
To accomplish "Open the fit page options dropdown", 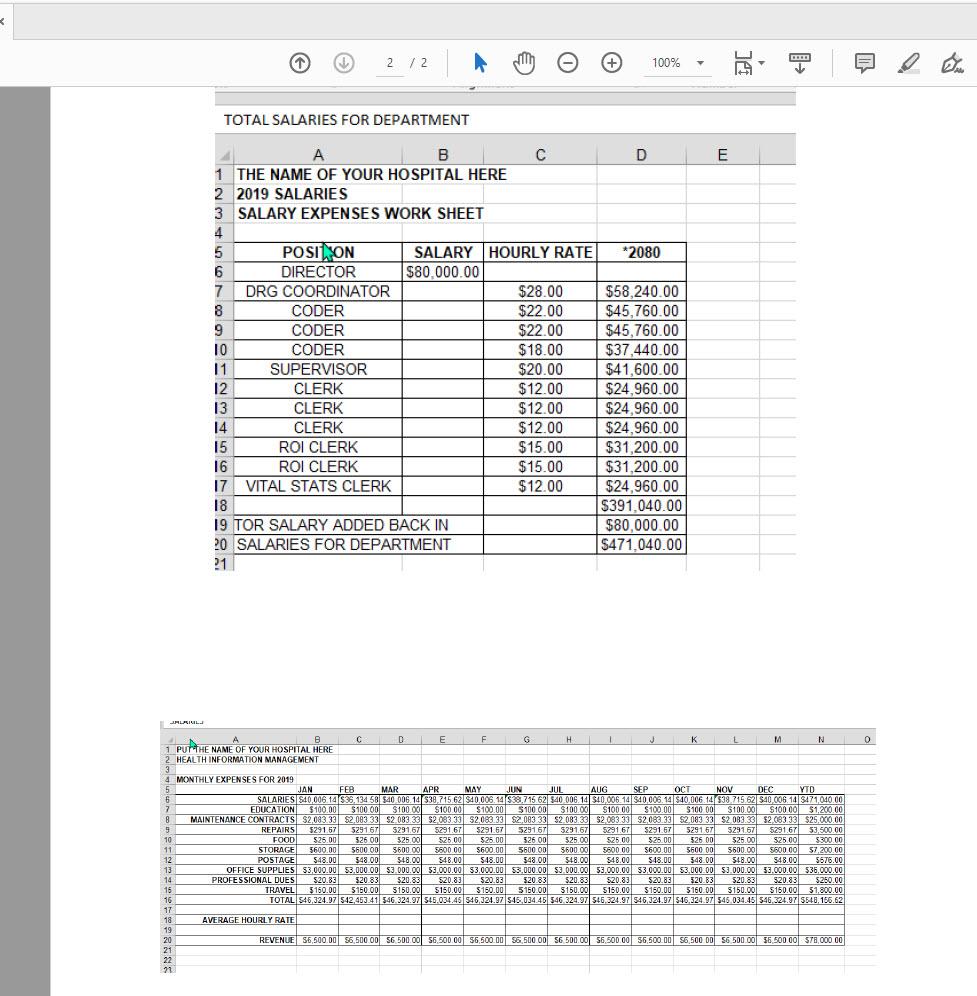I will point(748,63).
